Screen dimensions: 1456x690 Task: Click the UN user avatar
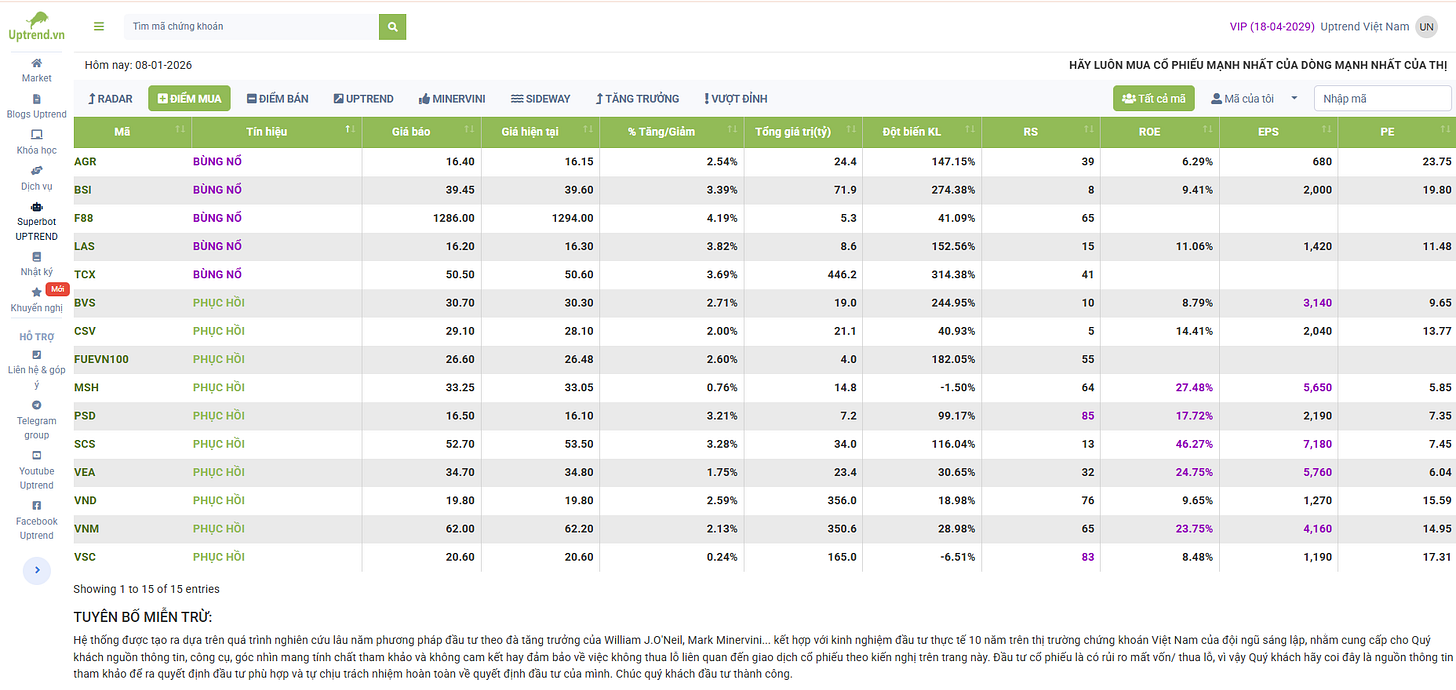point(1427,27)
